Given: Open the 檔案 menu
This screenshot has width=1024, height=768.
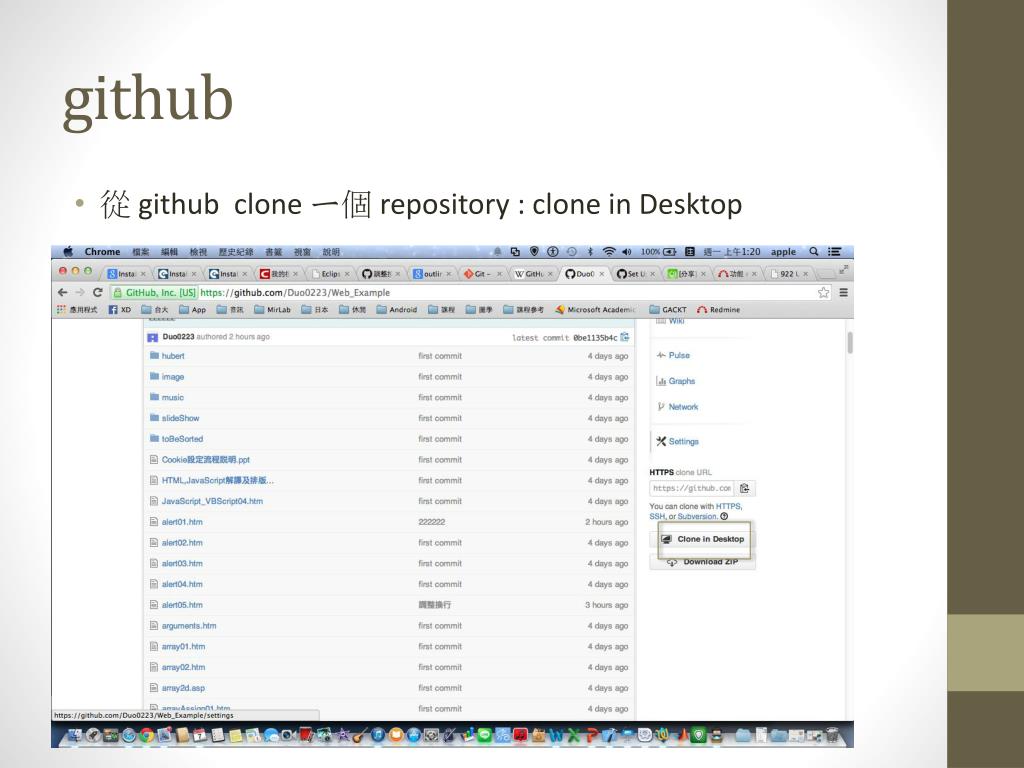Looking at the screenshot, I should click(x=141, y=251).
